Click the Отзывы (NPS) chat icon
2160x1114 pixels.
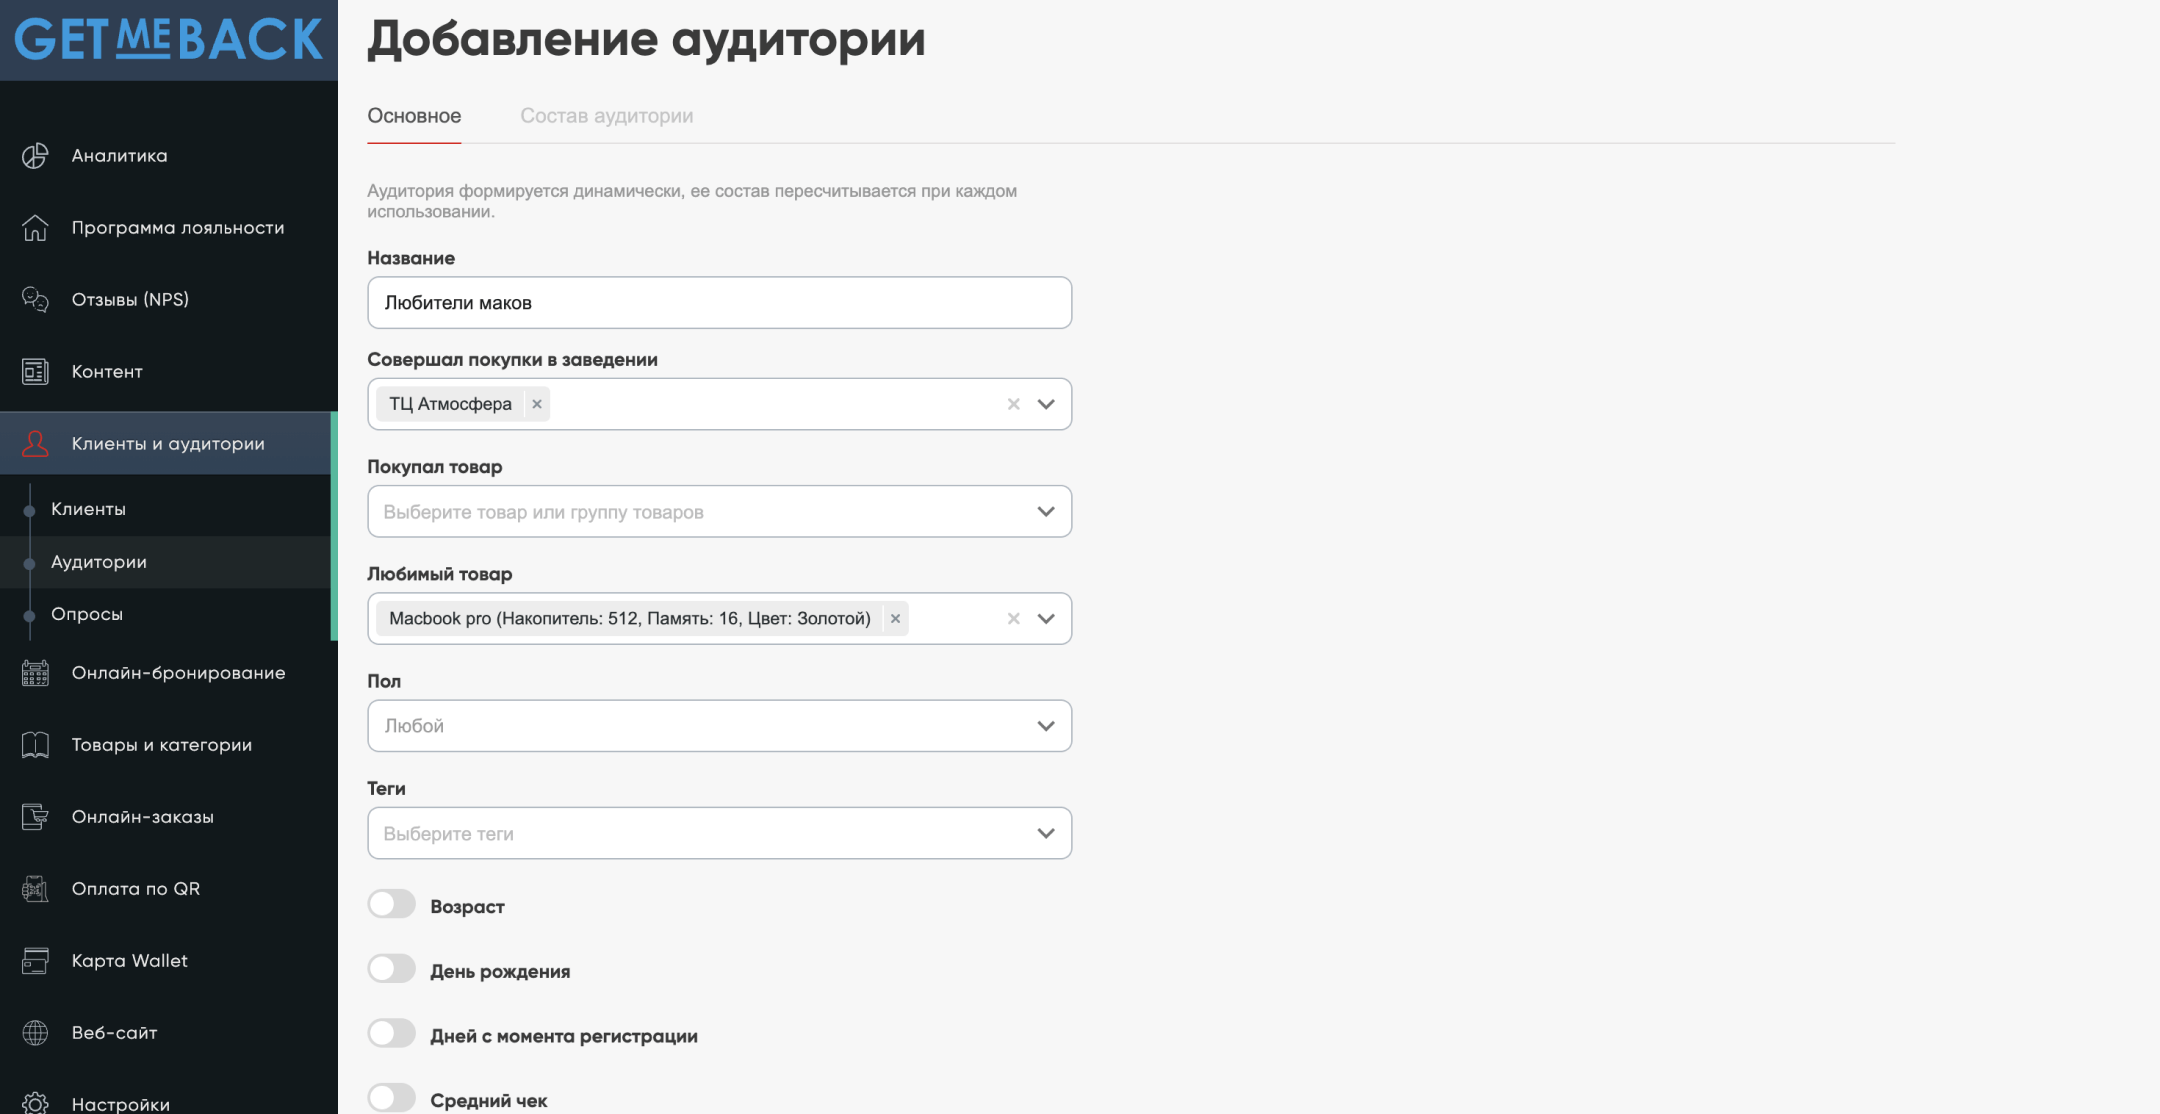(x=35, y=300)
